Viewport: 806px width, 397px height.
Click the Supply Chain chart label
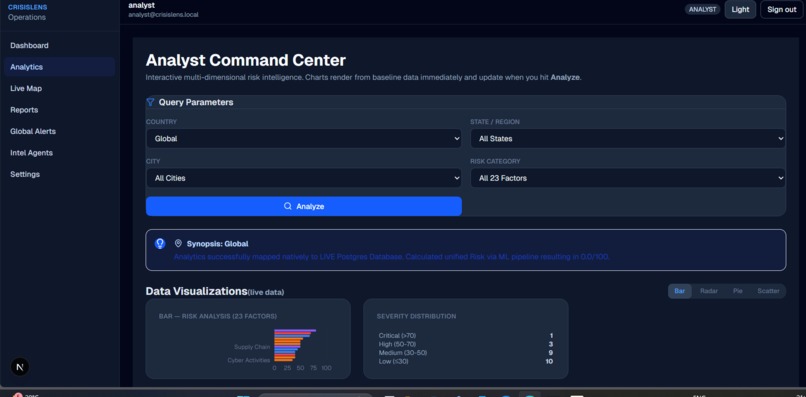[x=252, y=347]
